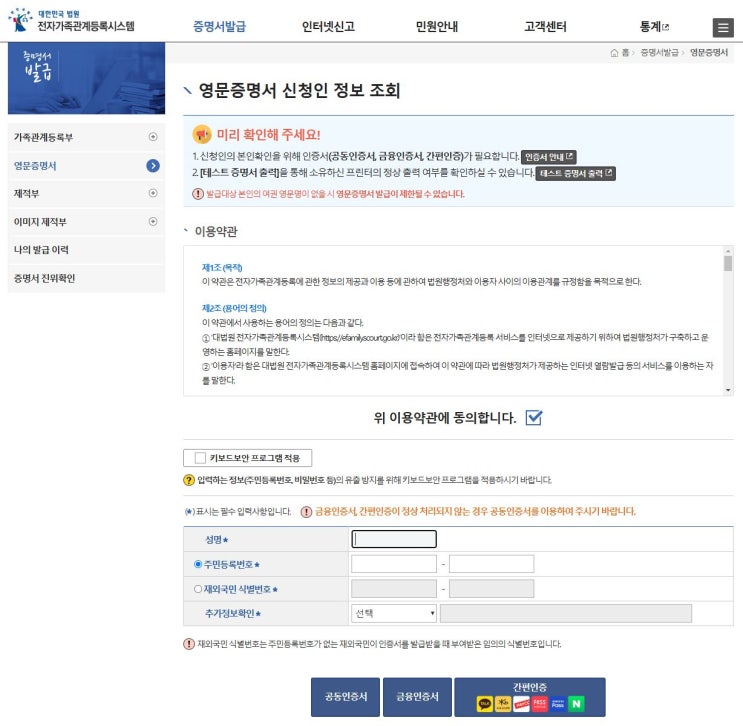
Task: Click the second 재외국민 식별번호 input field
Action: coord(491,589)
